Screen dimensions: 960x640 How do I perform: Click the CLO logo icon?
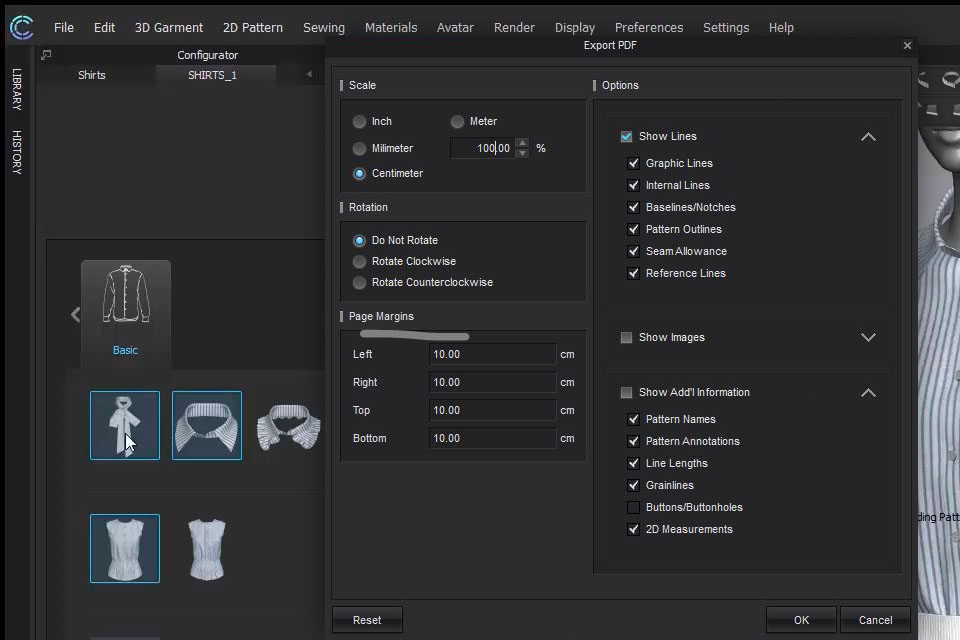tap(21, 28)
